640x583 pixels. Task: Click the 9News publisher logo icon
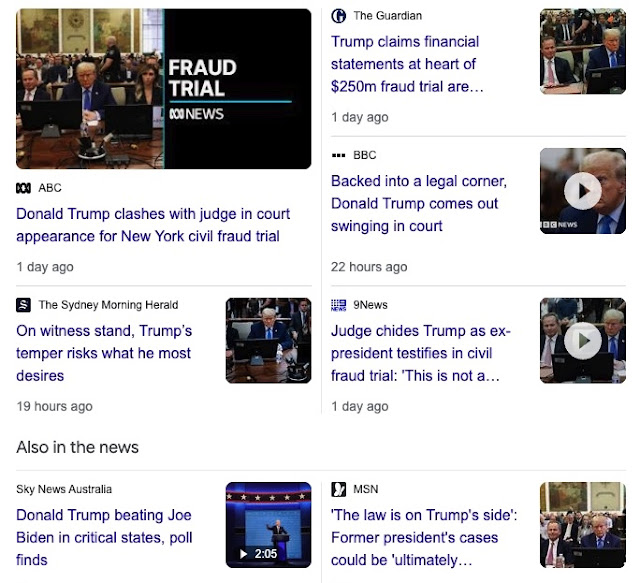coord(338,305)
